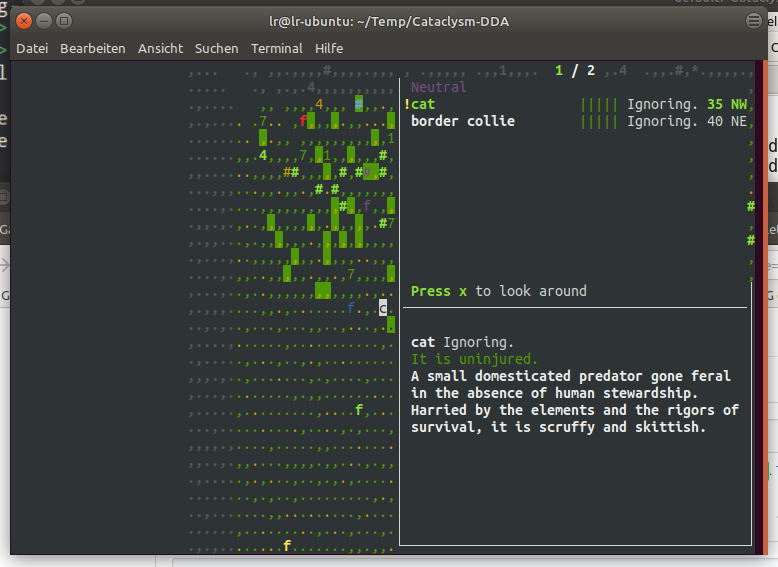The width and height of the screenshot is (778, 567).
Task: Click 'Press x to look around' hint
Action: pos(499,291)
